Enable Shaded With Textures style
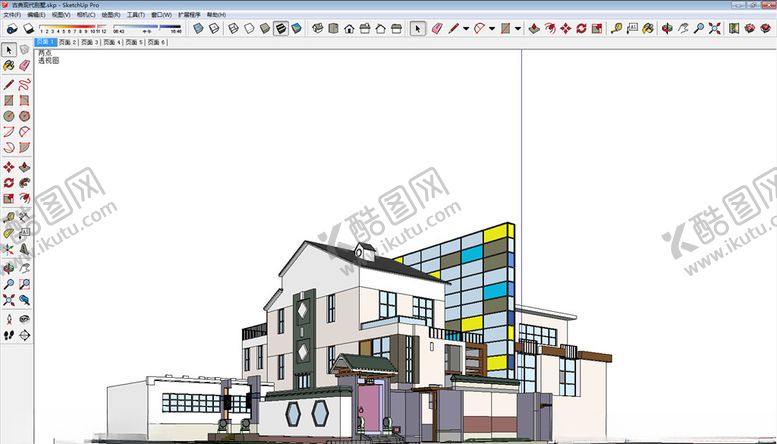777x444 pixels. pos(282,29)
